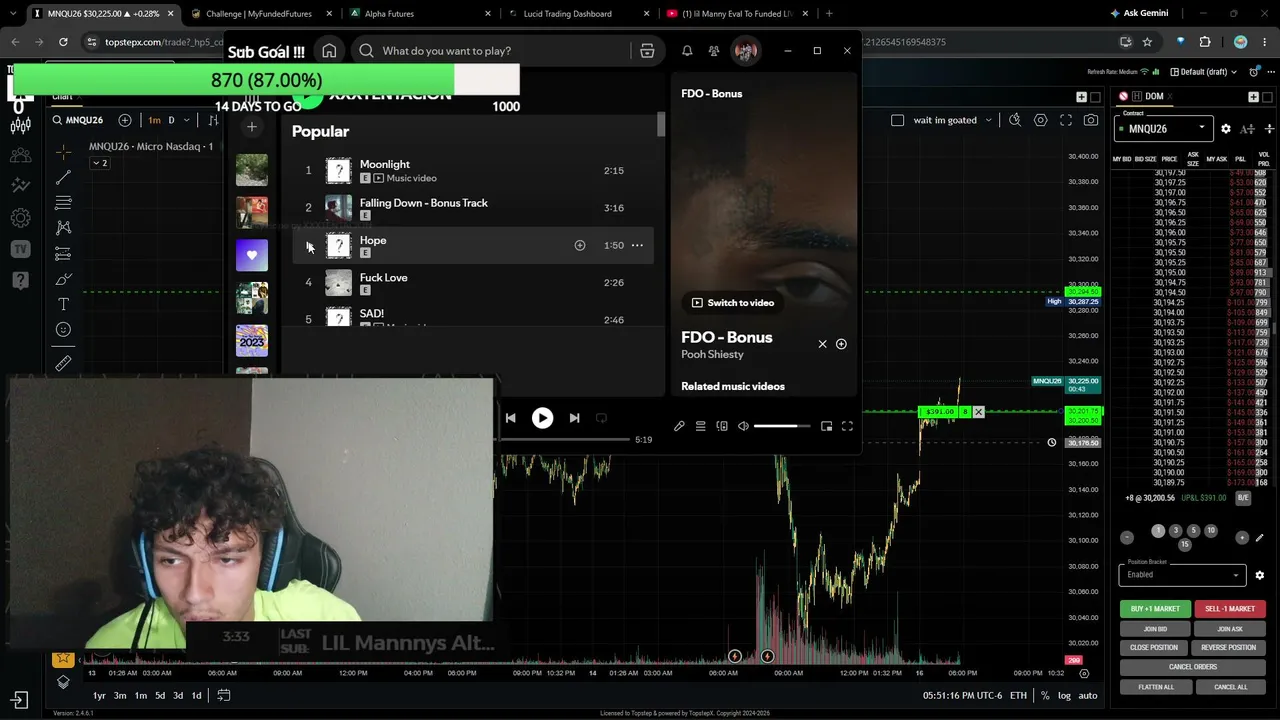Open the forecasting and measurement tools
Screen dimensions: 1280x720
point(63,253)
